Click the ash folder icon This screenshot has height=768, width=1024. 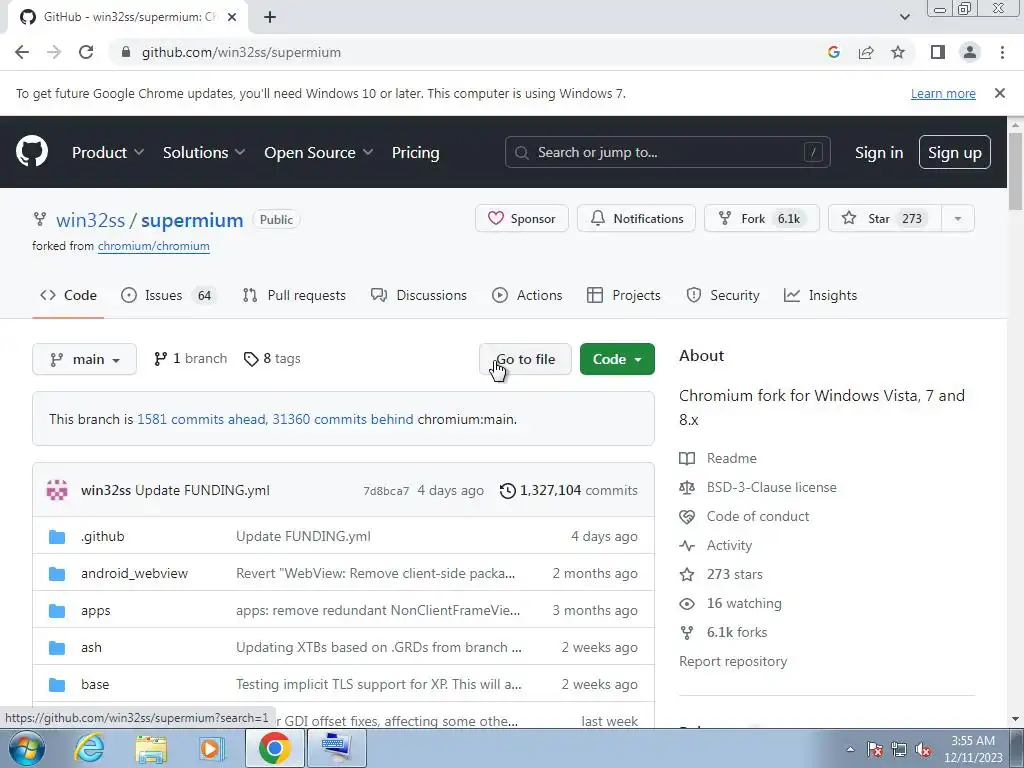pos(57,648)
